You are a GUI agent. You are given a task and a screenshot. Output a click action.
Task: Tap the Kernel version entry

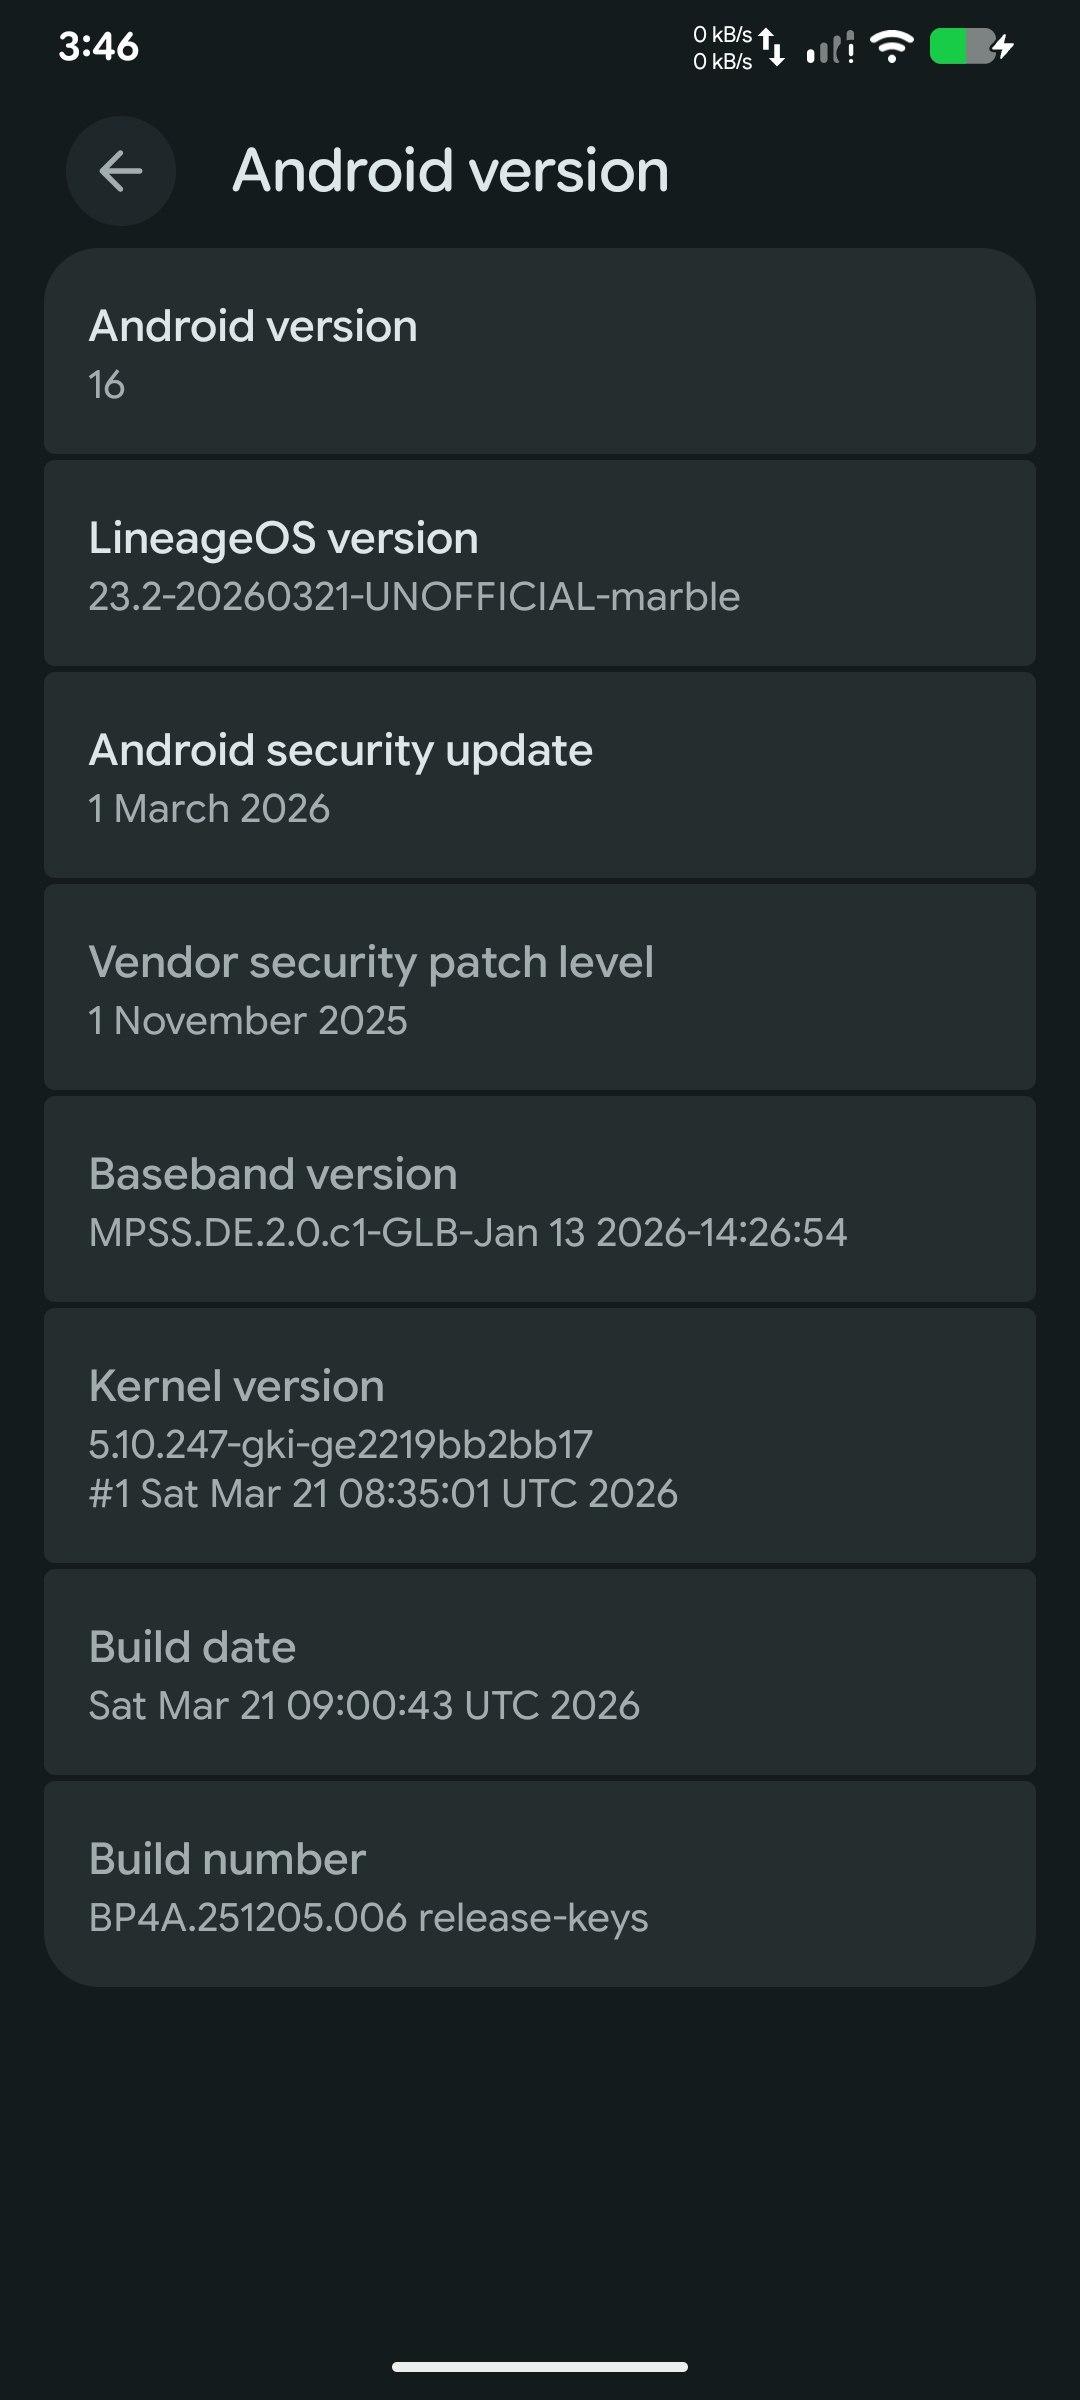(x=540, y=1436)
